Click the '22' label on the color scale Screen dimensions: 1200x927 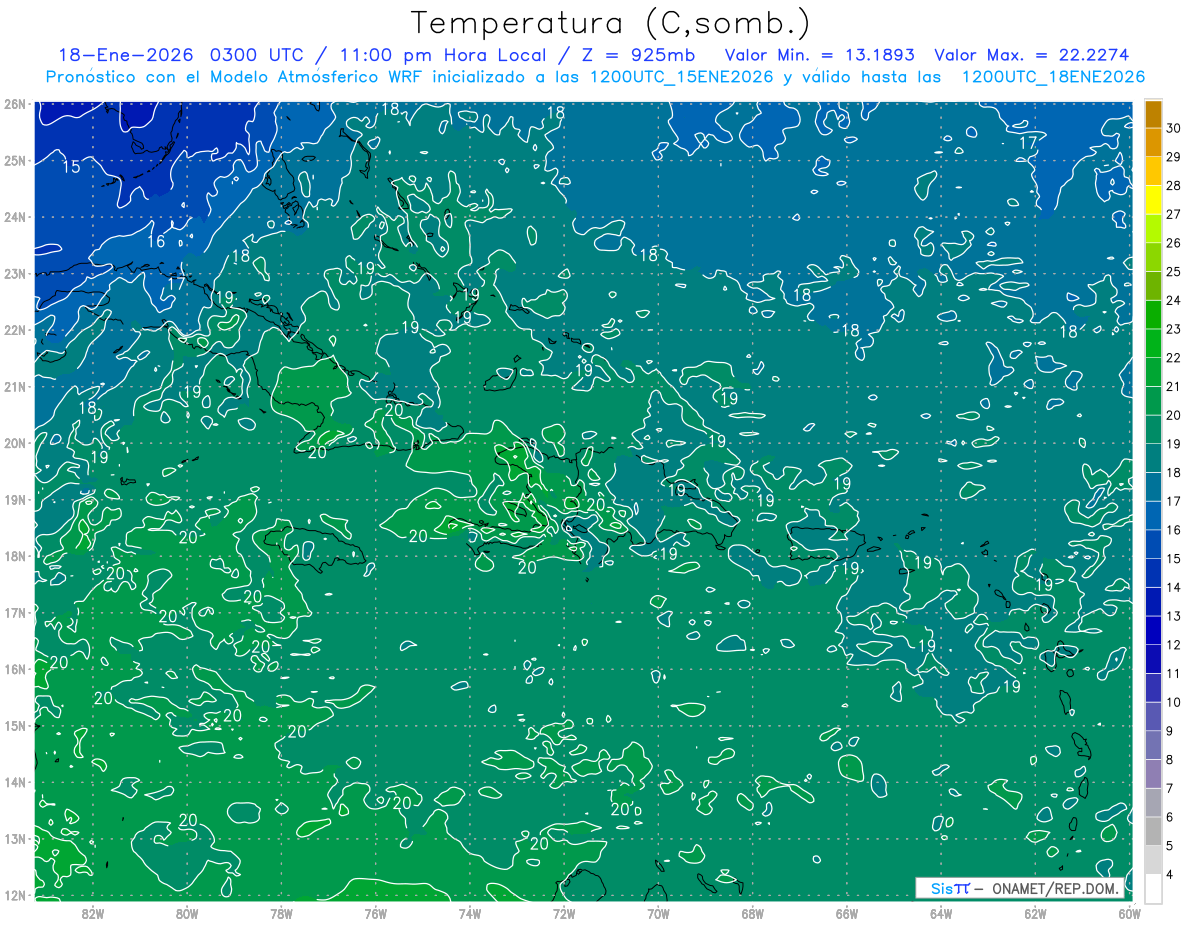click(1174, 358)
